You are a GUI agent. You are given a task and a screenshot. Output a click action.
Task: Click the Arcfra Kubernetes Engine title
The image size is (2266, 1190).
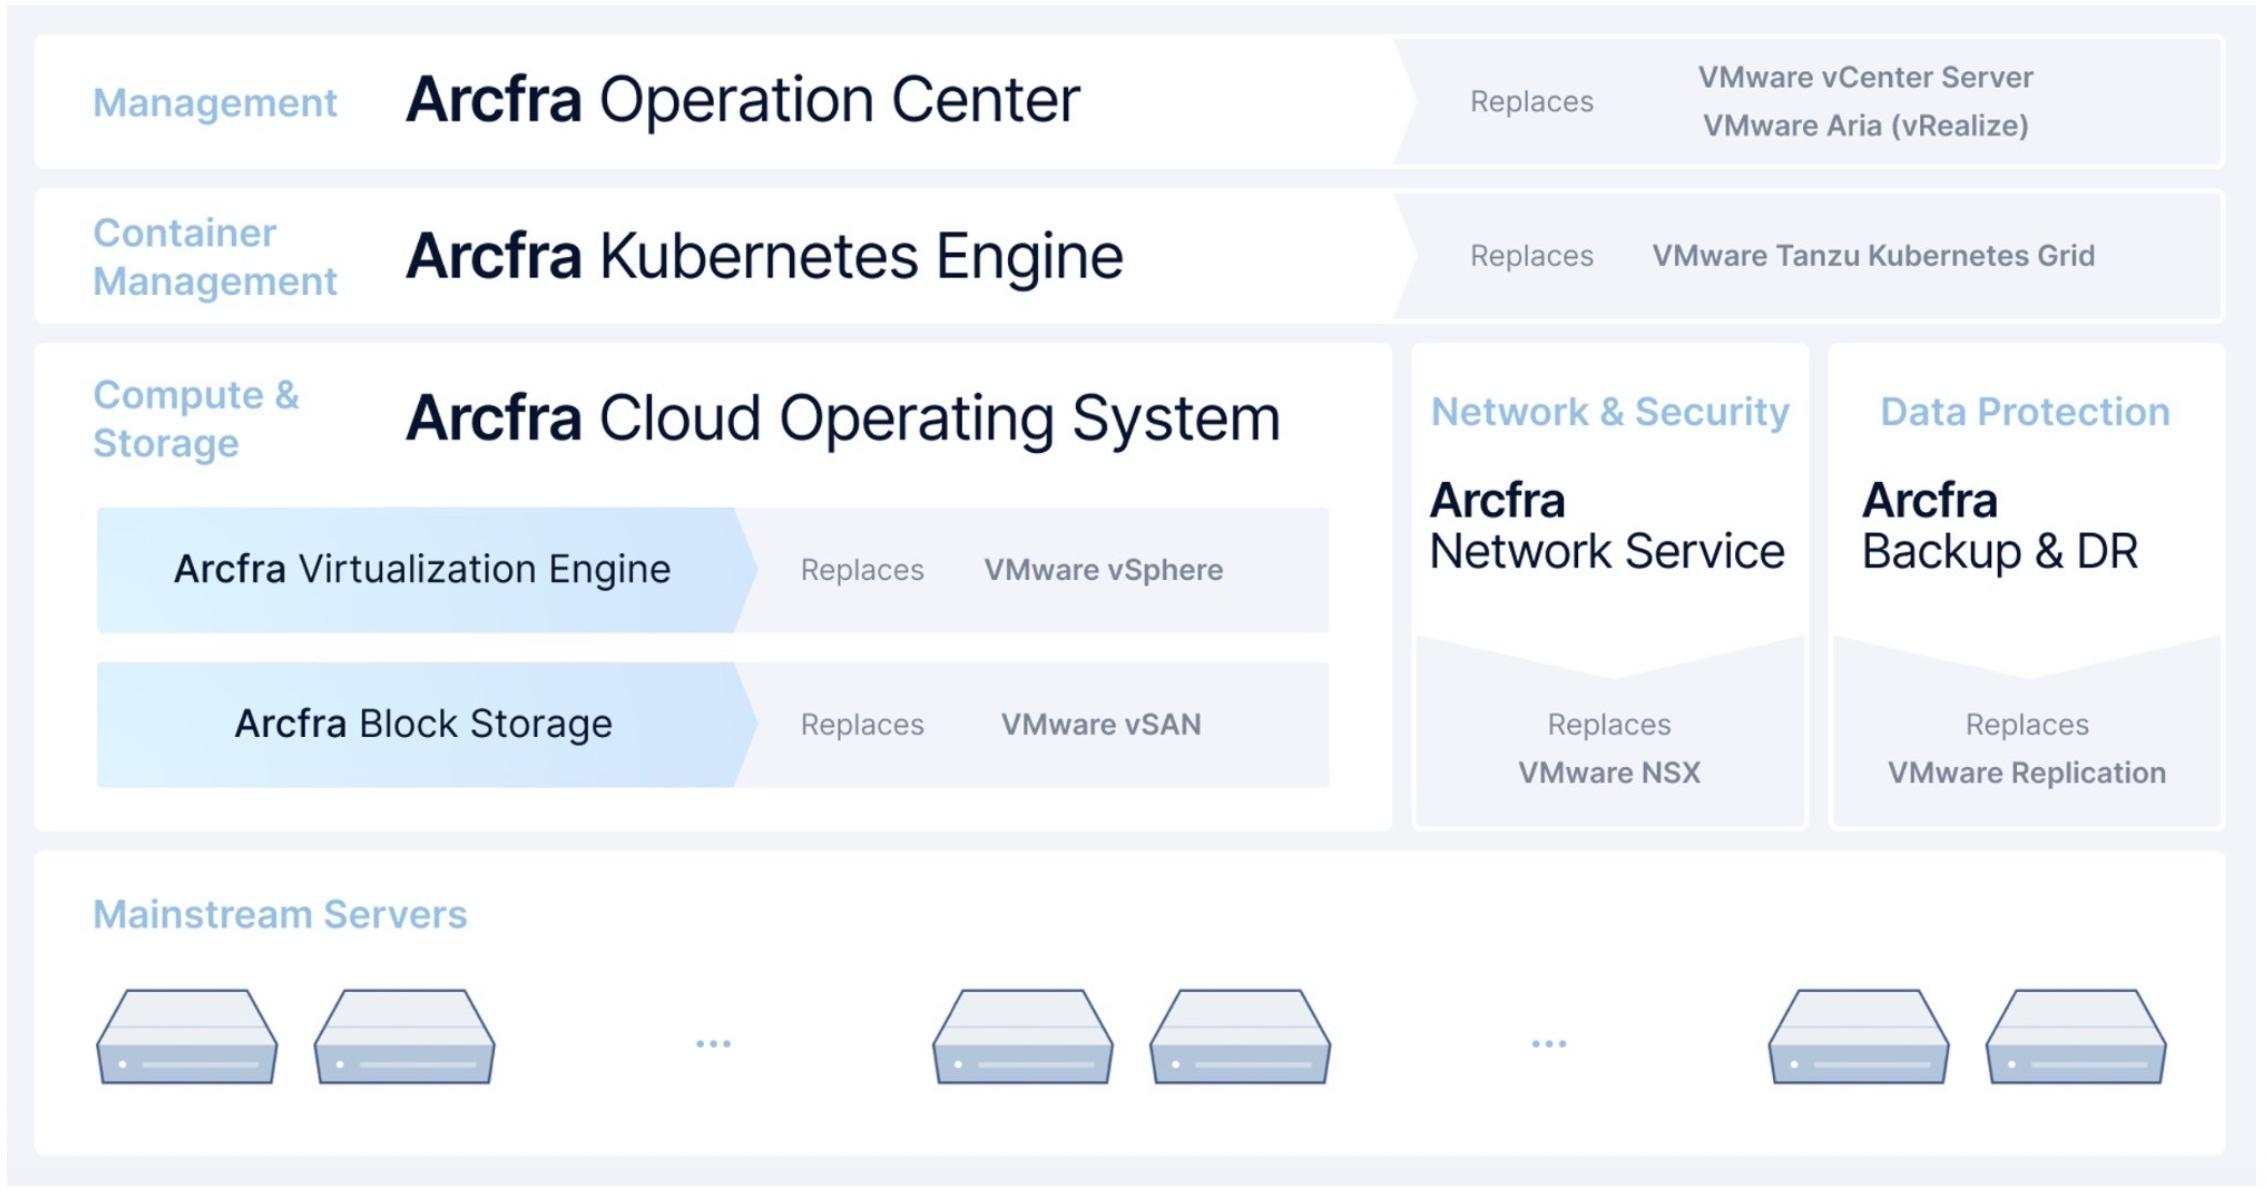[765, 257]
